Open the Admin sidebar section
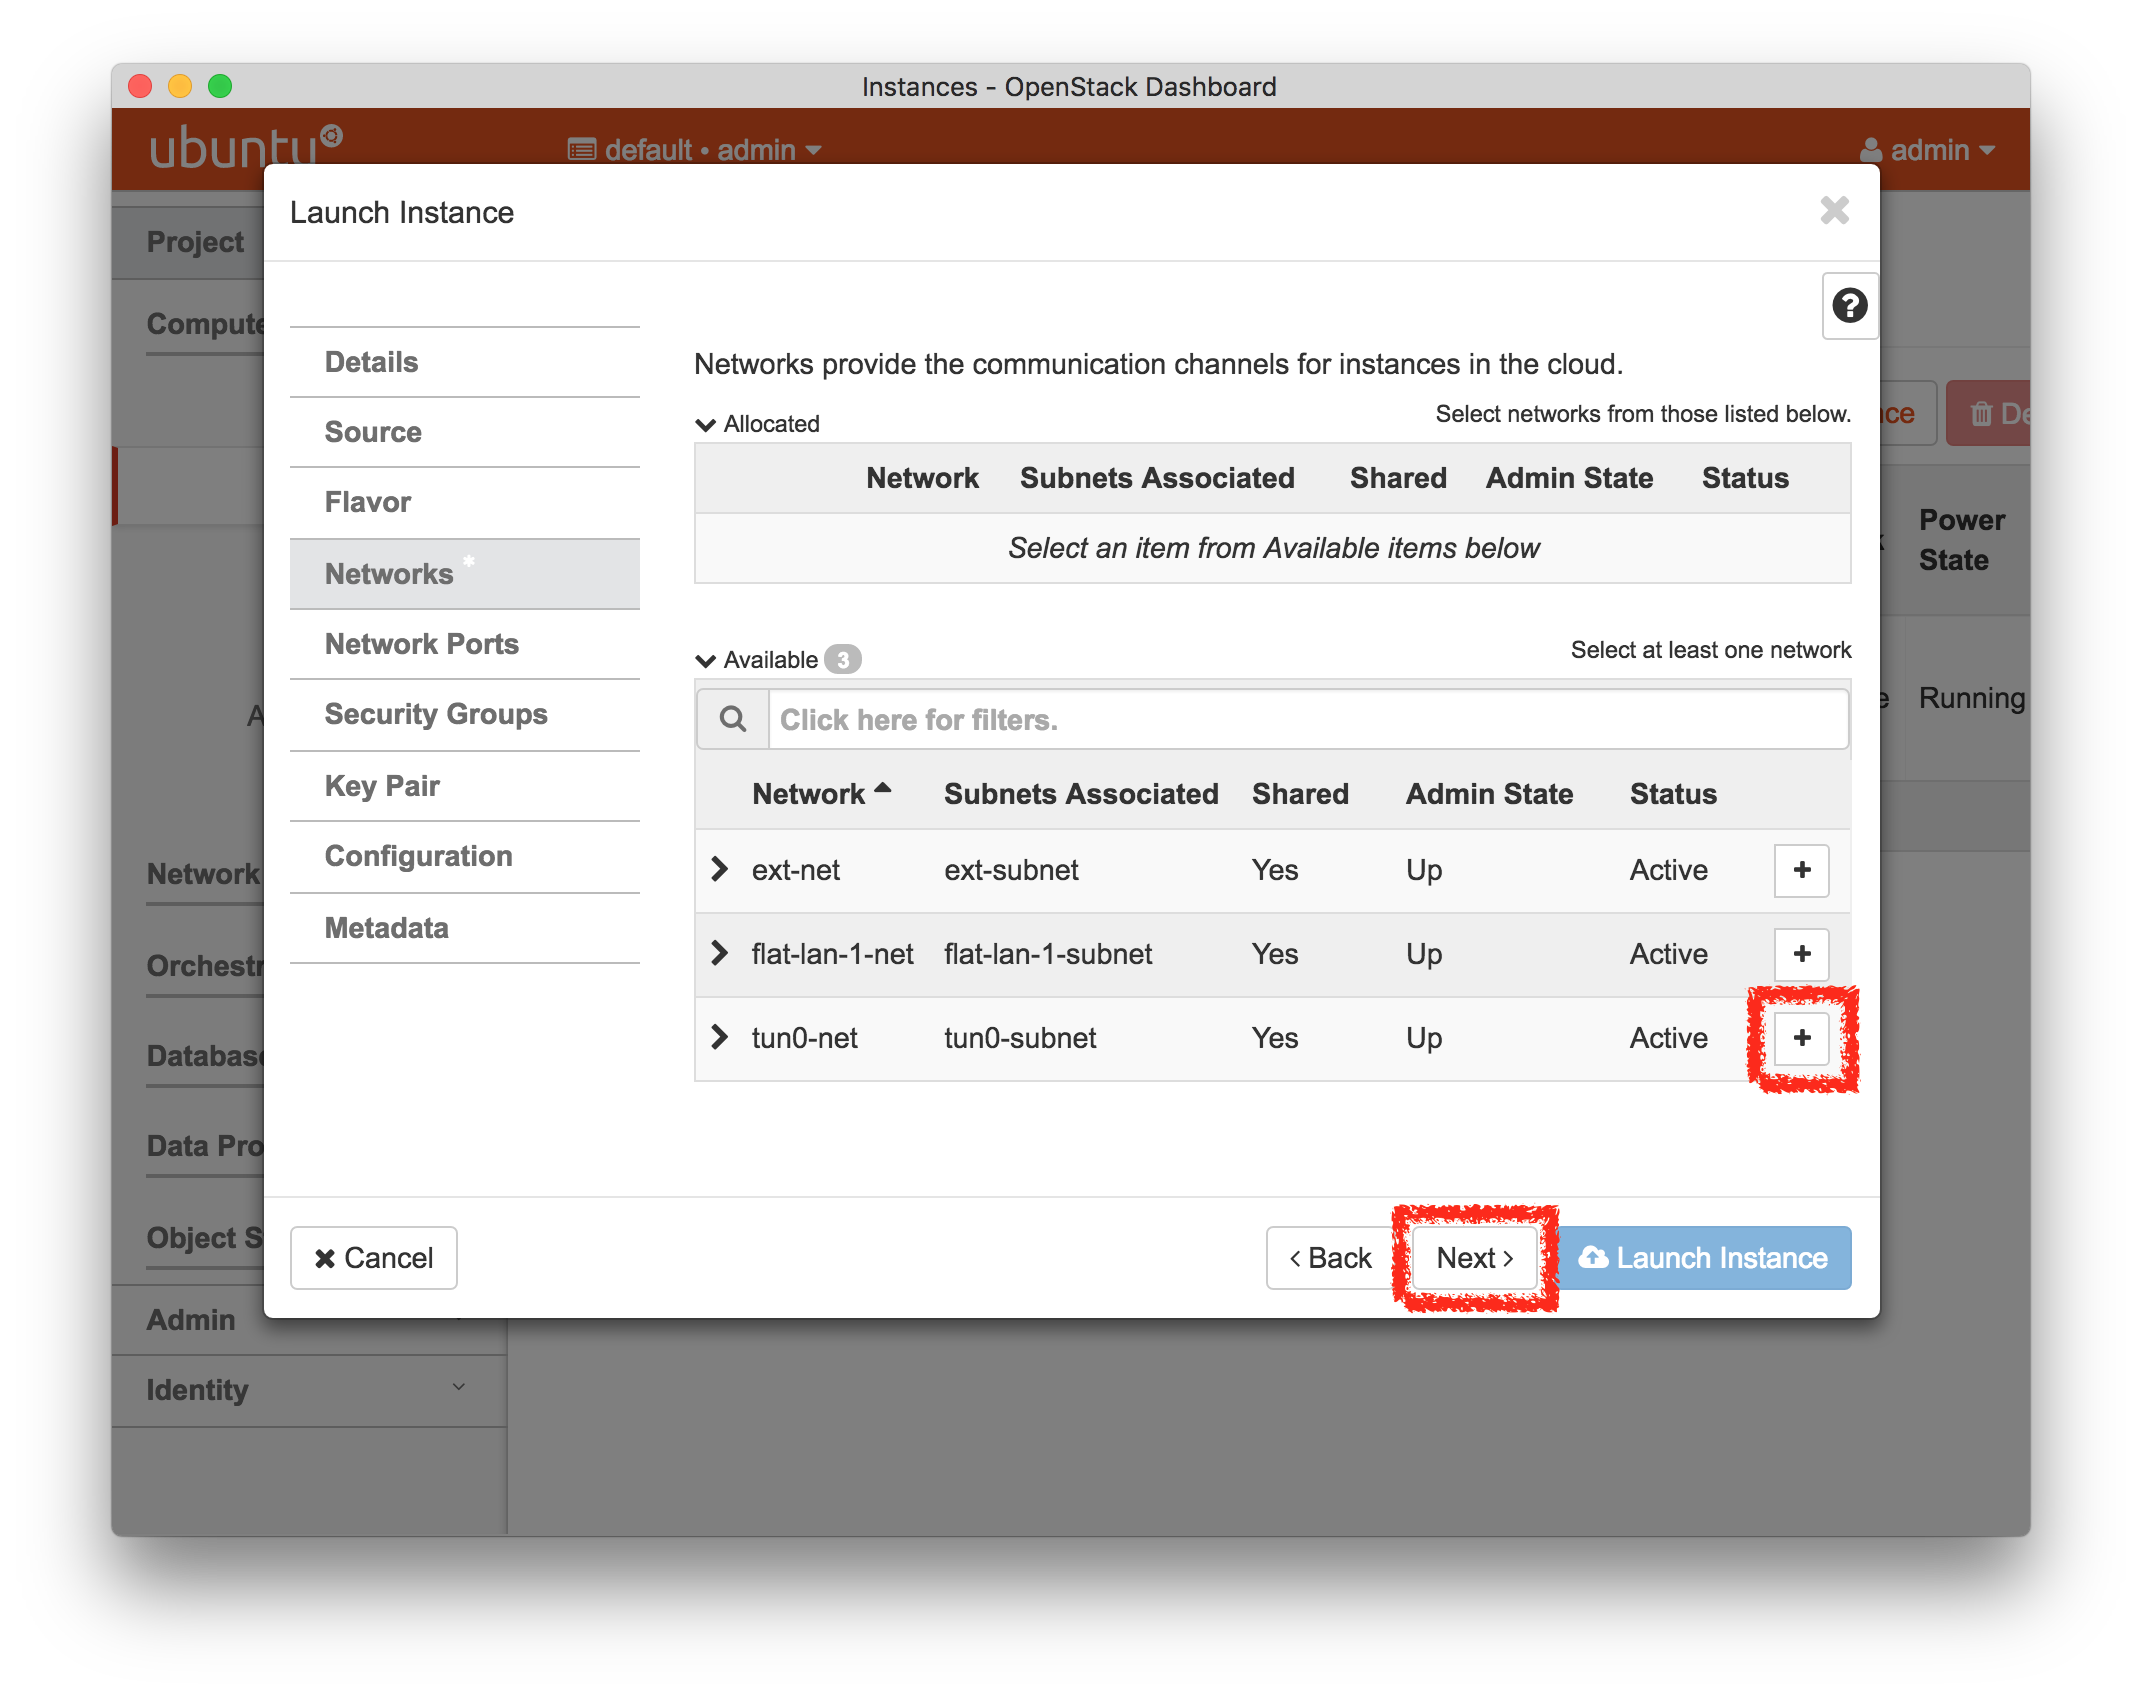 pos(190,1320)
